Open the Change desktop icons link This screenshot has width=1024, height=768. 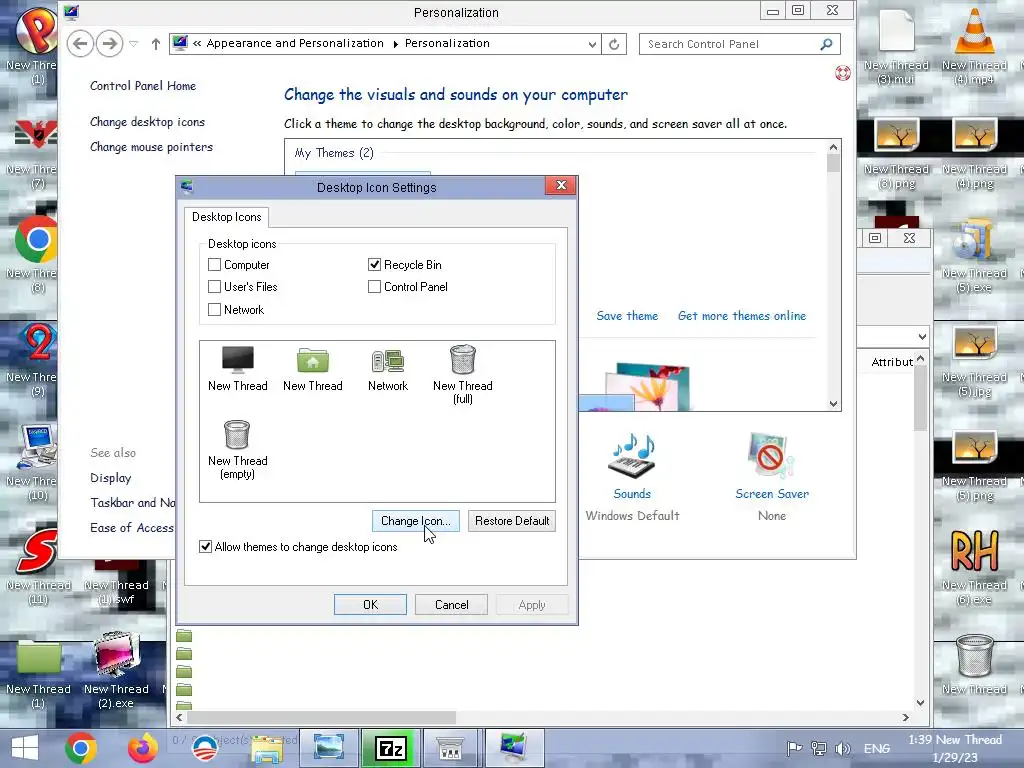(x=148, y=121)
